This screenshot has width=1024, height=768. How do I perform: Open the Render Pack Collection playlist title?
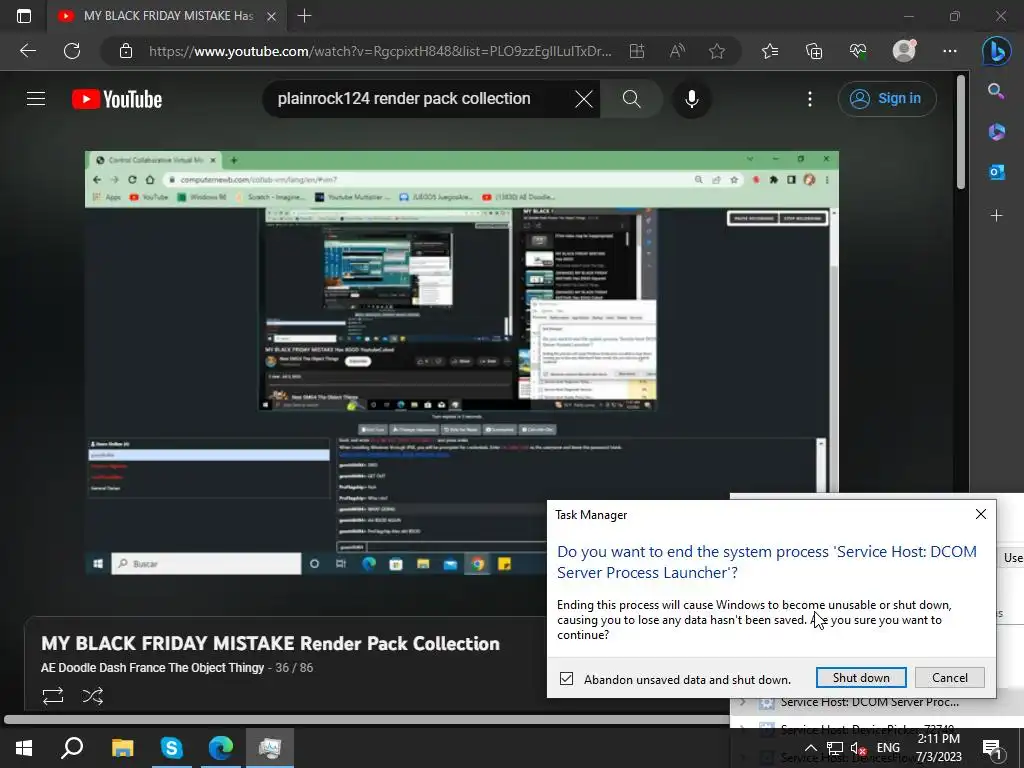(x=270, y=643)
